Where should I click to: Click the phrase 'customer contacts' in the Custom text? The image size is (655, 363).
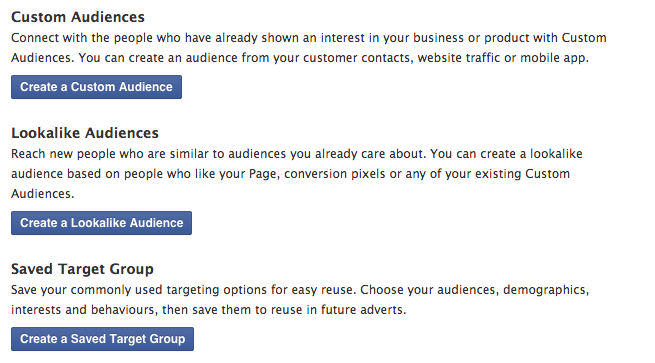358,58
